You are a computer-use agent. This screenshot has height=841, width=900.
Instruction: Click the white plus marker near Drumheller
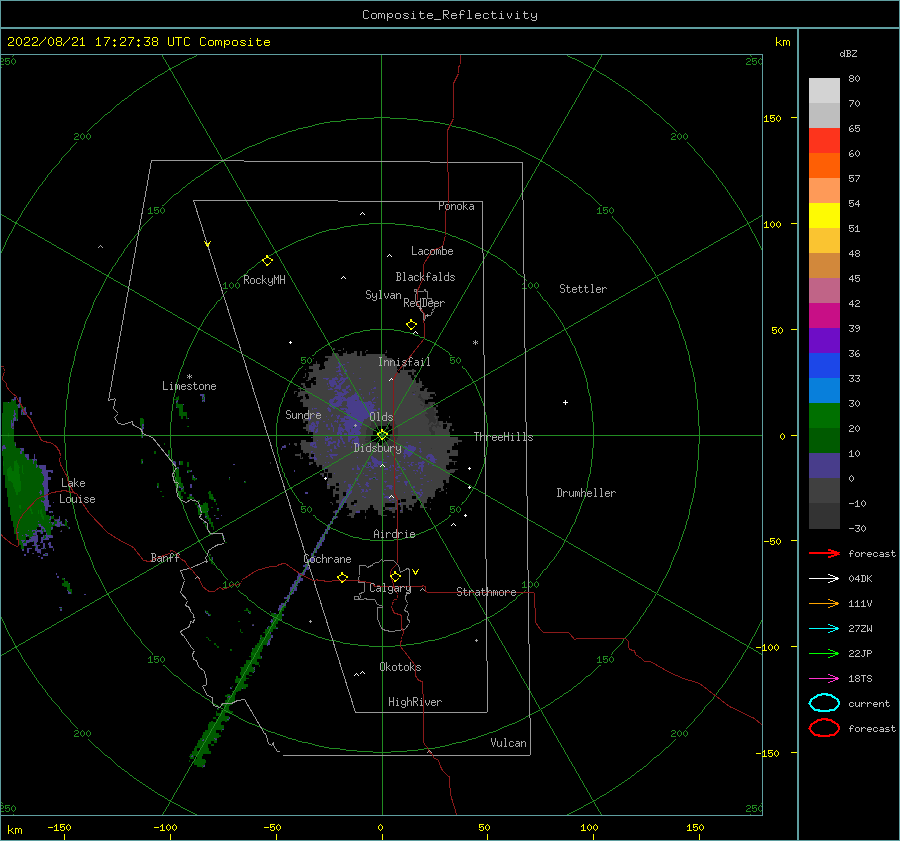coord(565,402)
